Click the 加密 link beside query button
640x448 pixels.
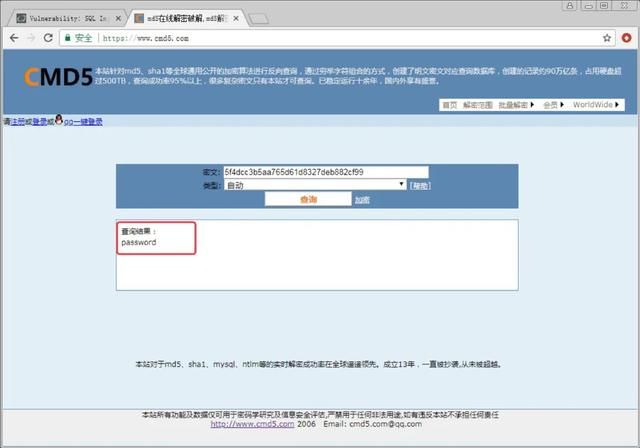[362, 200]
